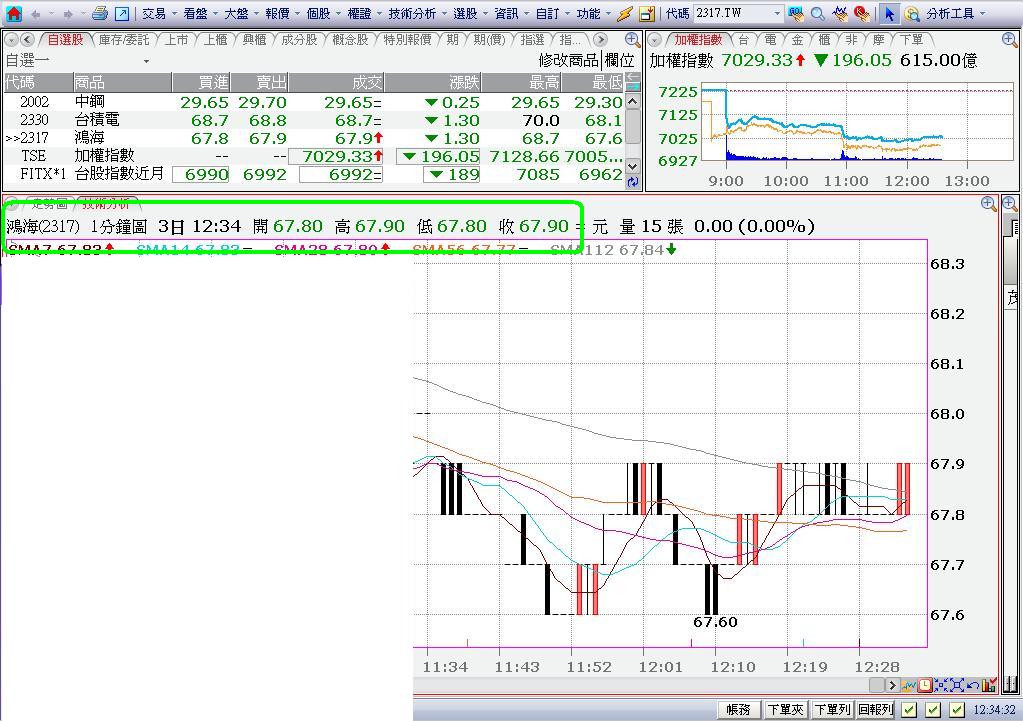The width and height of the screenshot is (1023, 721).
Task: Select the 鴻海 2317 watchlist row
Action: (x=313, y=138)
